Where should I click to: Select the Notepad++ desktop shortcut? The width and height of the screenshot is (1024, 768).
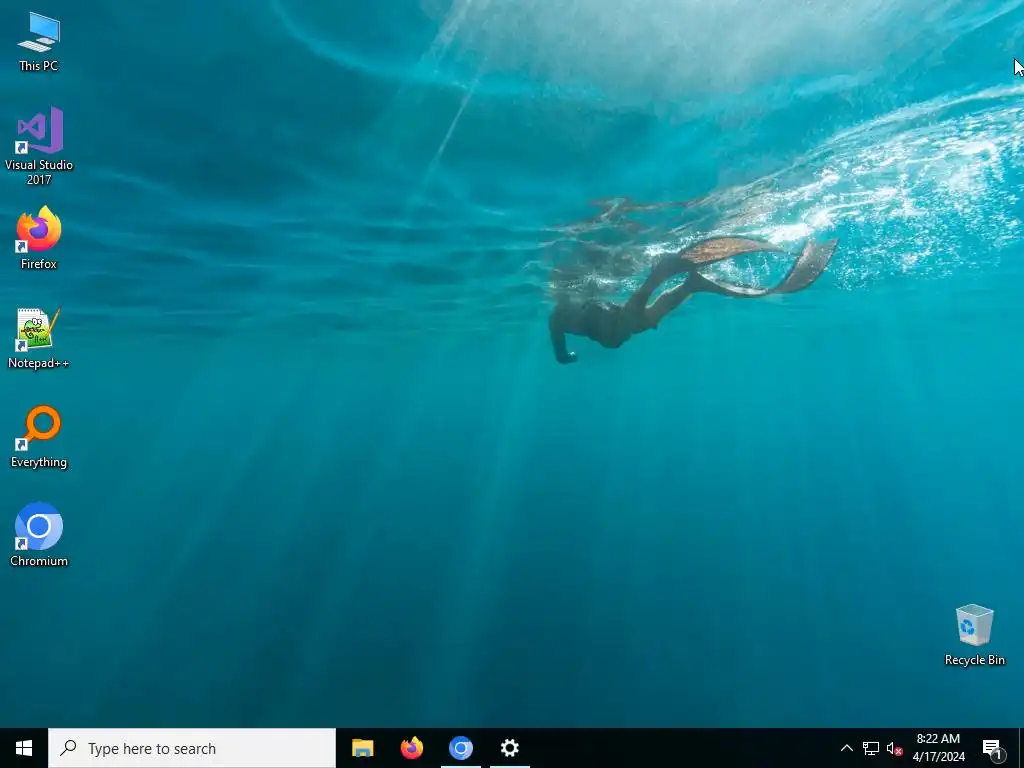(x=39, y=338)
